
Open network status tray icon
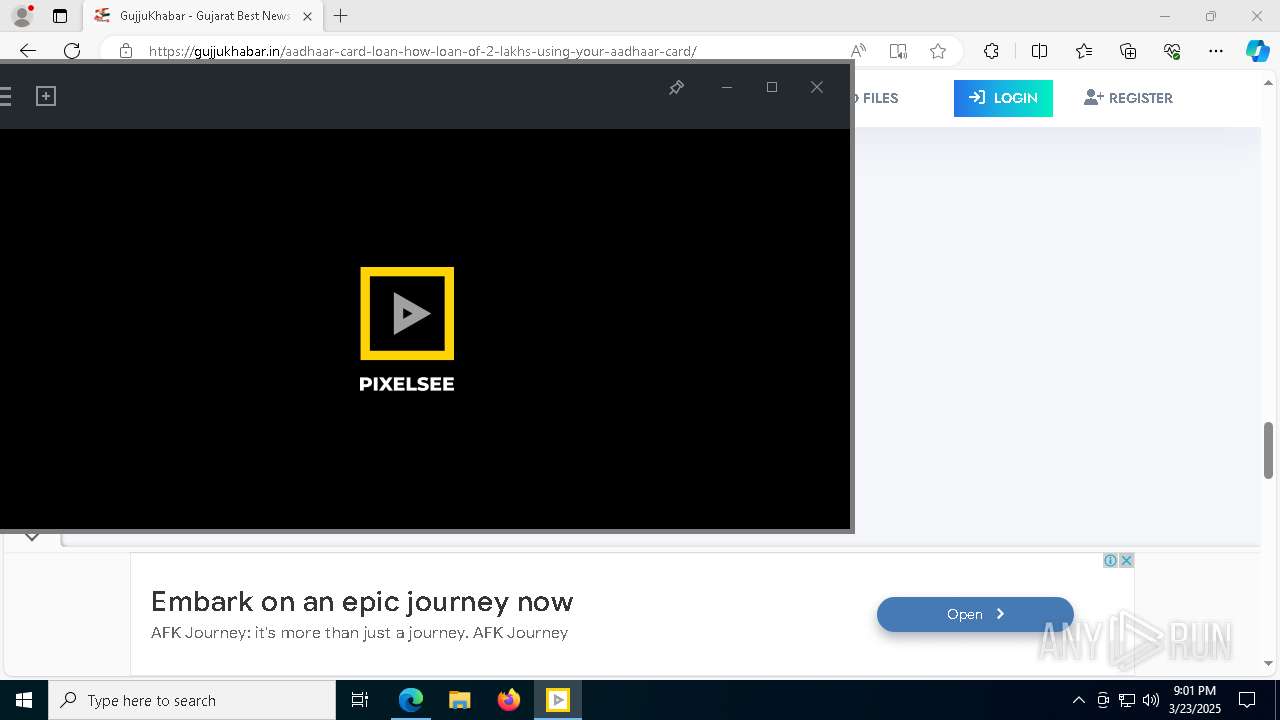coord(1127,700)
